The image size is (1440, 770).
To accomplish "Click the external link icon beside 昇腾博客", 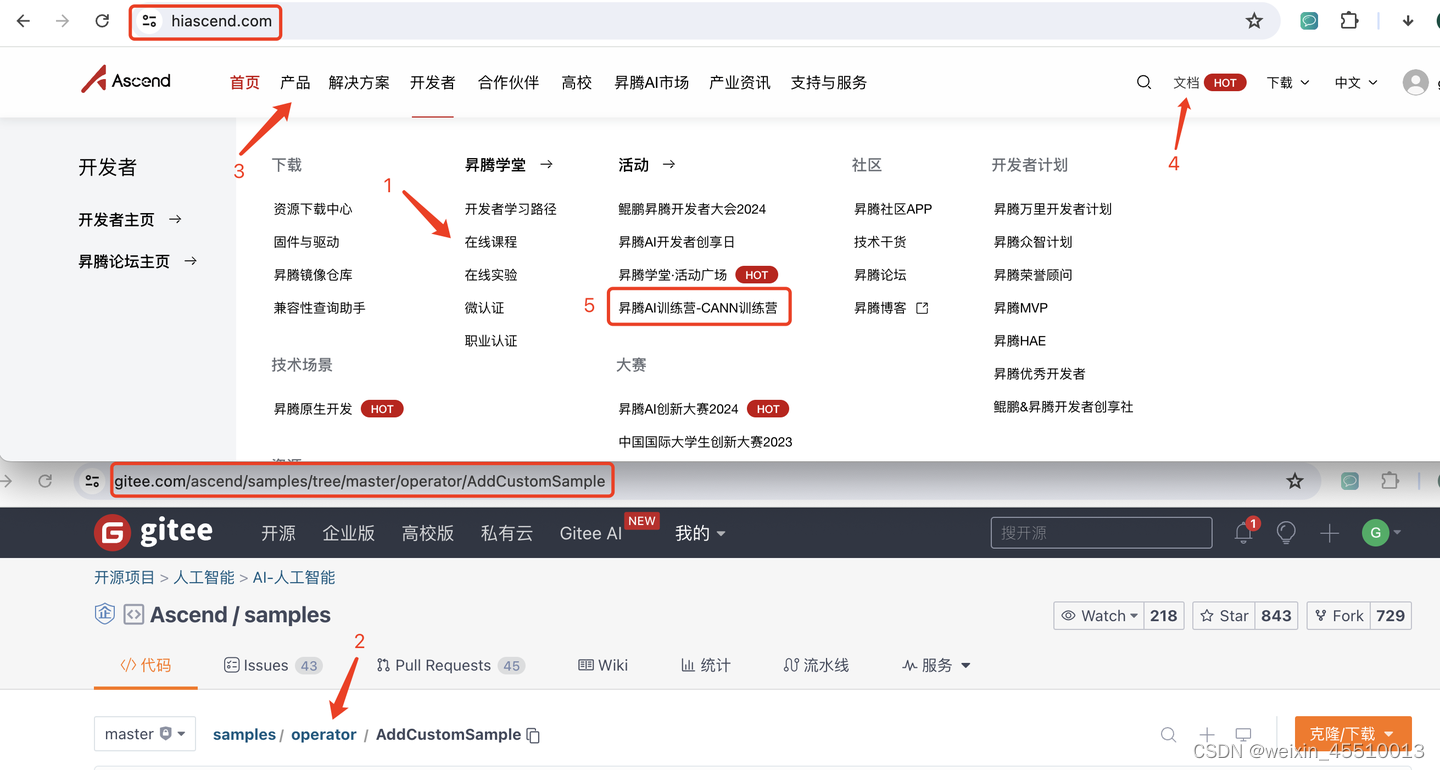I will 922,308.
